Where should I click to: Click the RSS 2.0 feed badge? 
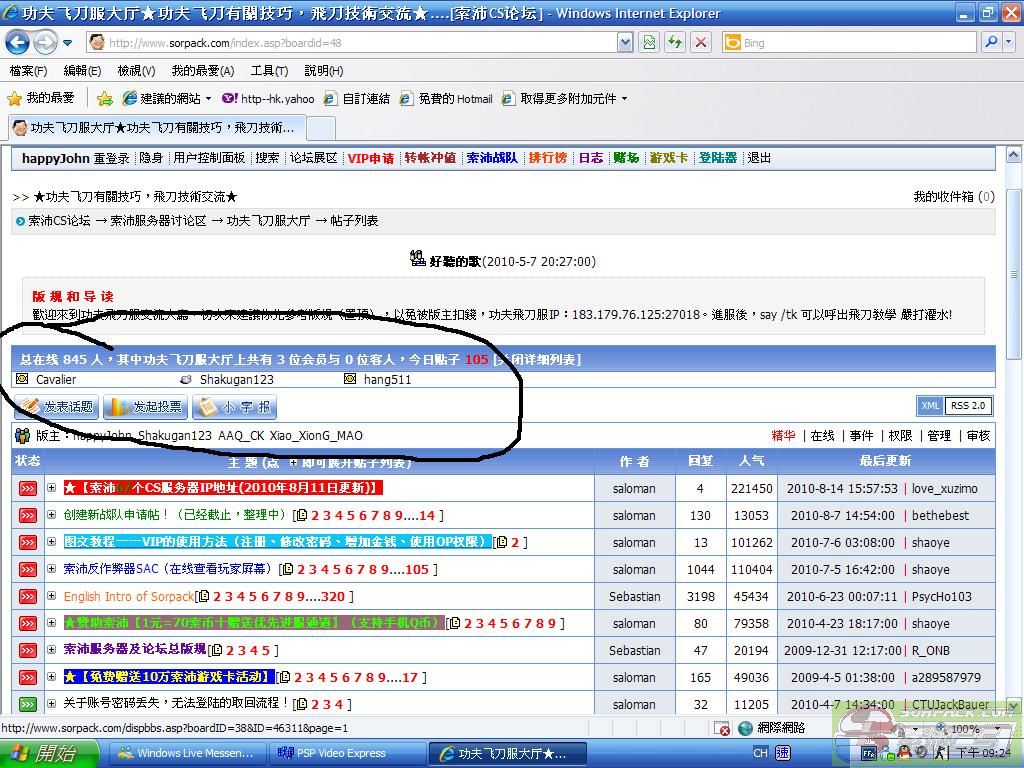(x=967, y=405)
